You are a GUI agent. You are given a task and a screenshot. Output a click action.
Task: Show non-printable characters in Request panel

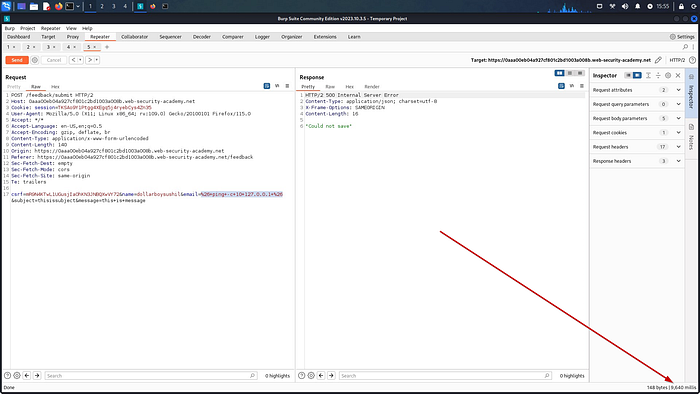point(277,86)
